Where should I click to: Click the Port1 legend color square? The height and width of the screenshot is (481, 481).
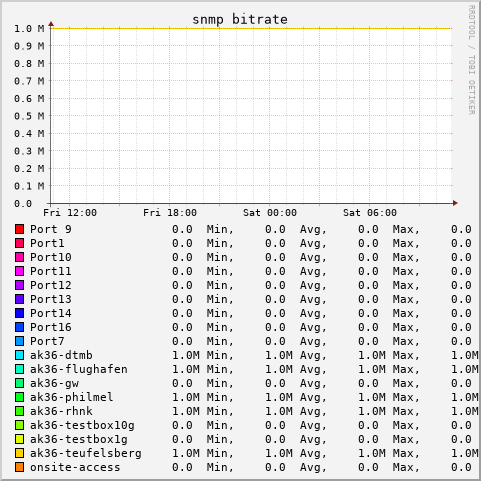click(19, 243)
